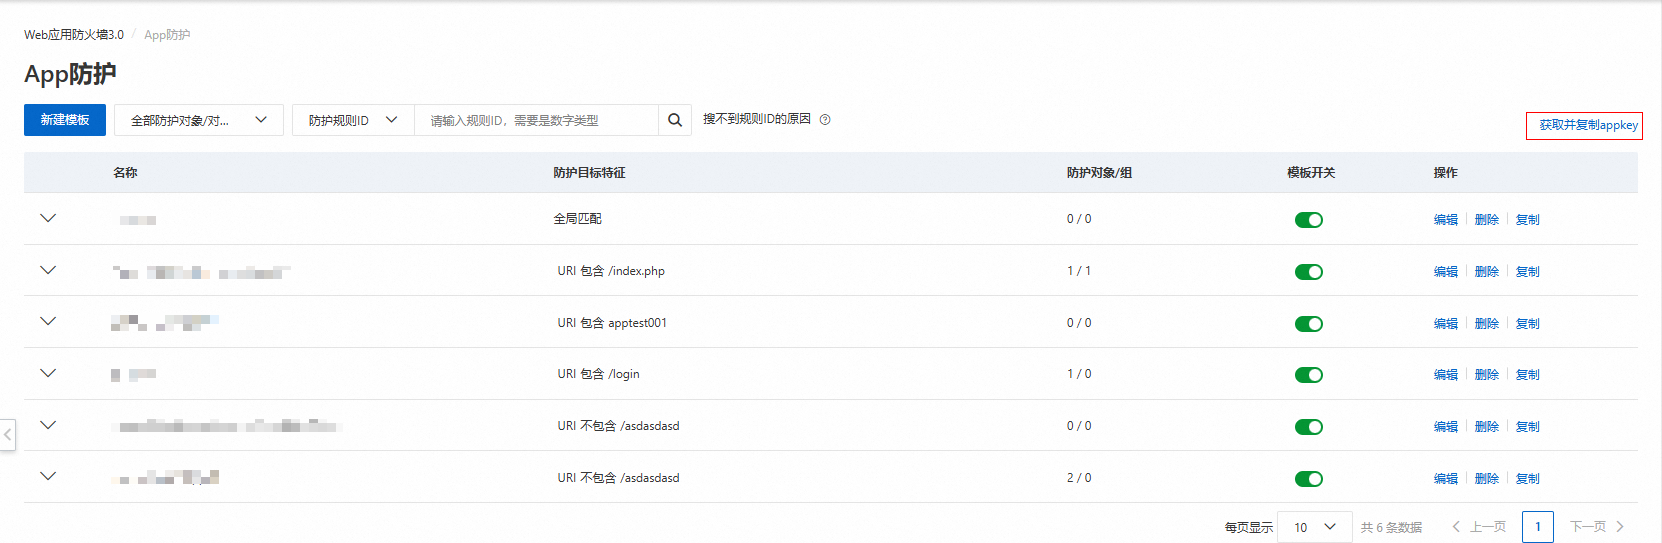This screenshot has width=1662, height=543.
Task: Toggle template switch for apptest001 row
Action: pos(1309,324)
